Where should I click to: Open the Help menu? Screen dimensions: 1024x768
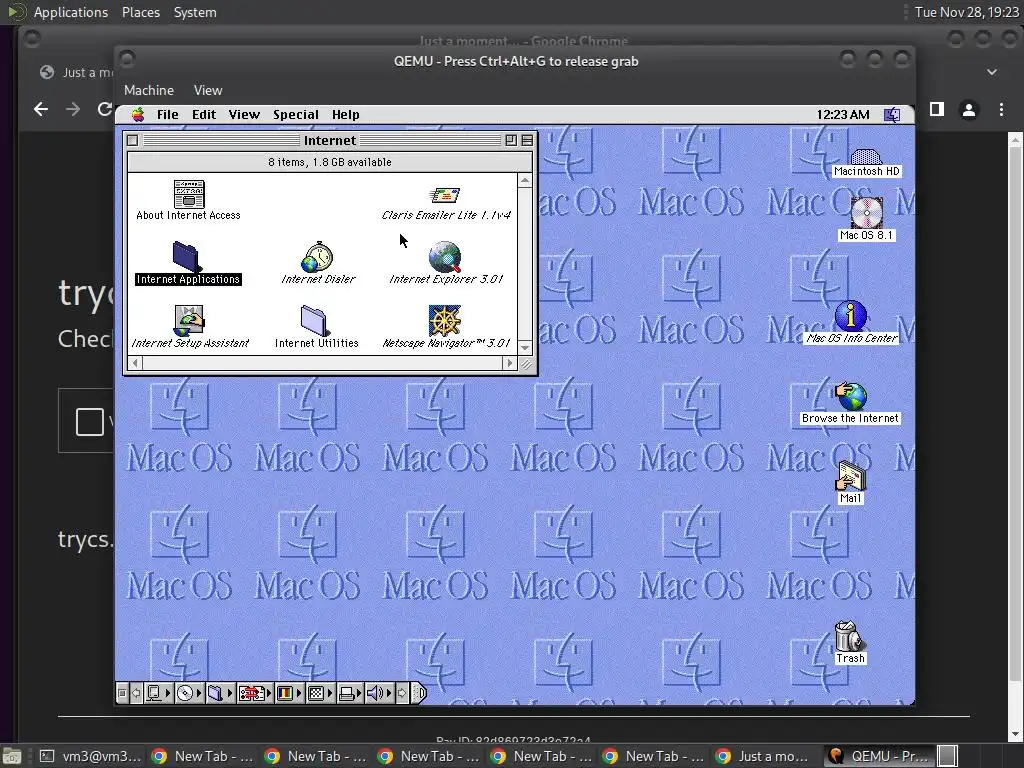click(345, 115)
